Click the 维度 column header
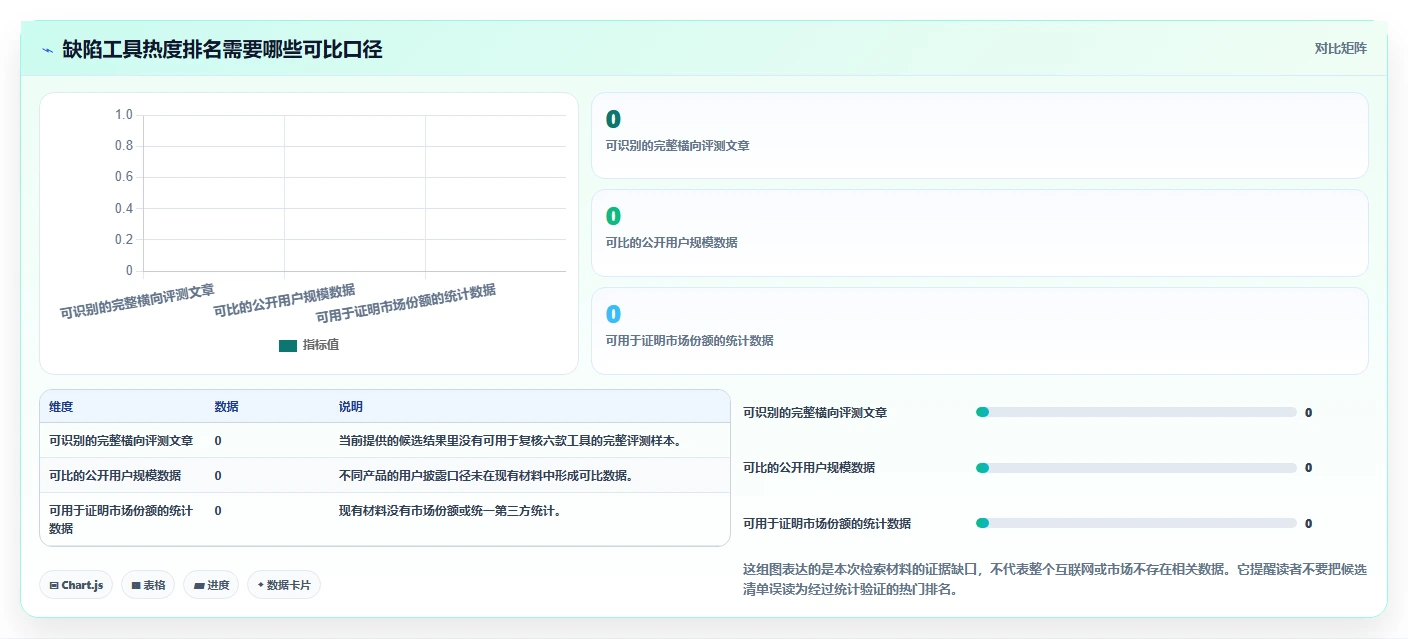Viewport: 1408px width, 639px height. (61, 407)
